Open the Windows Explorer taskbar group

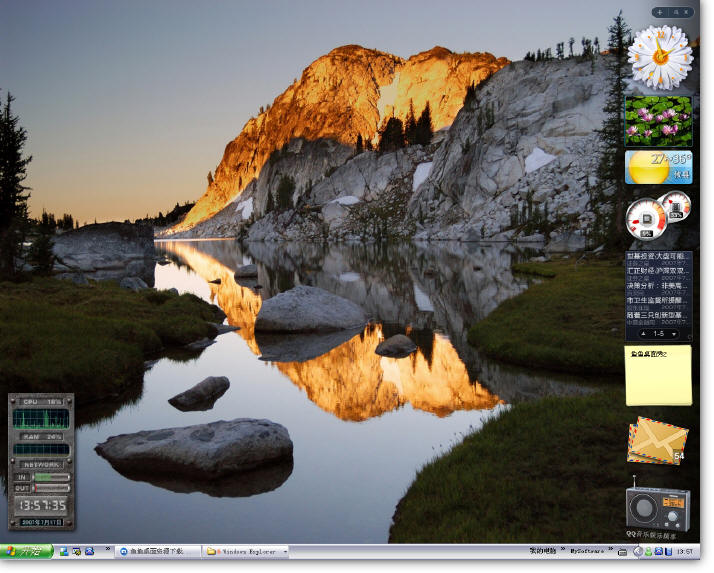pyautogui.click(x=245, y=551)
